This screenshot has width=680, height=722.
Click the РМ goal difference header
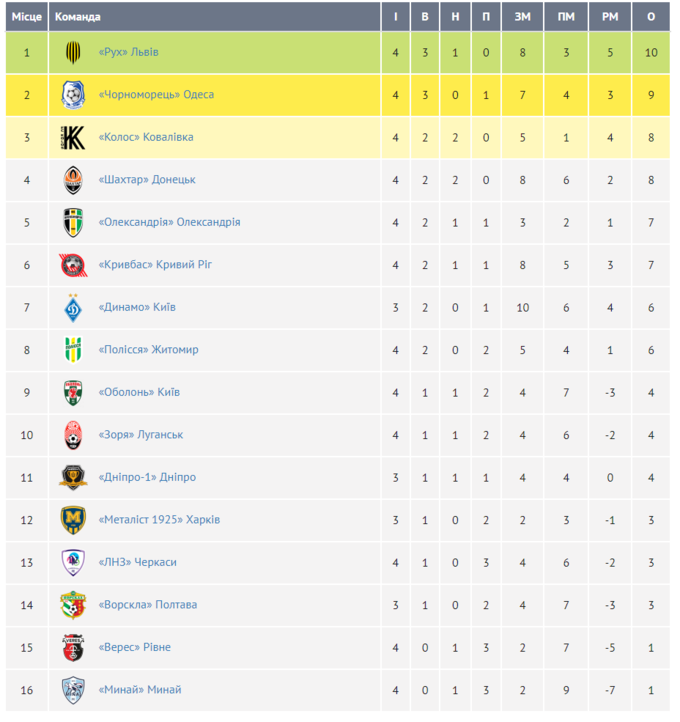(x=610, y=17)
